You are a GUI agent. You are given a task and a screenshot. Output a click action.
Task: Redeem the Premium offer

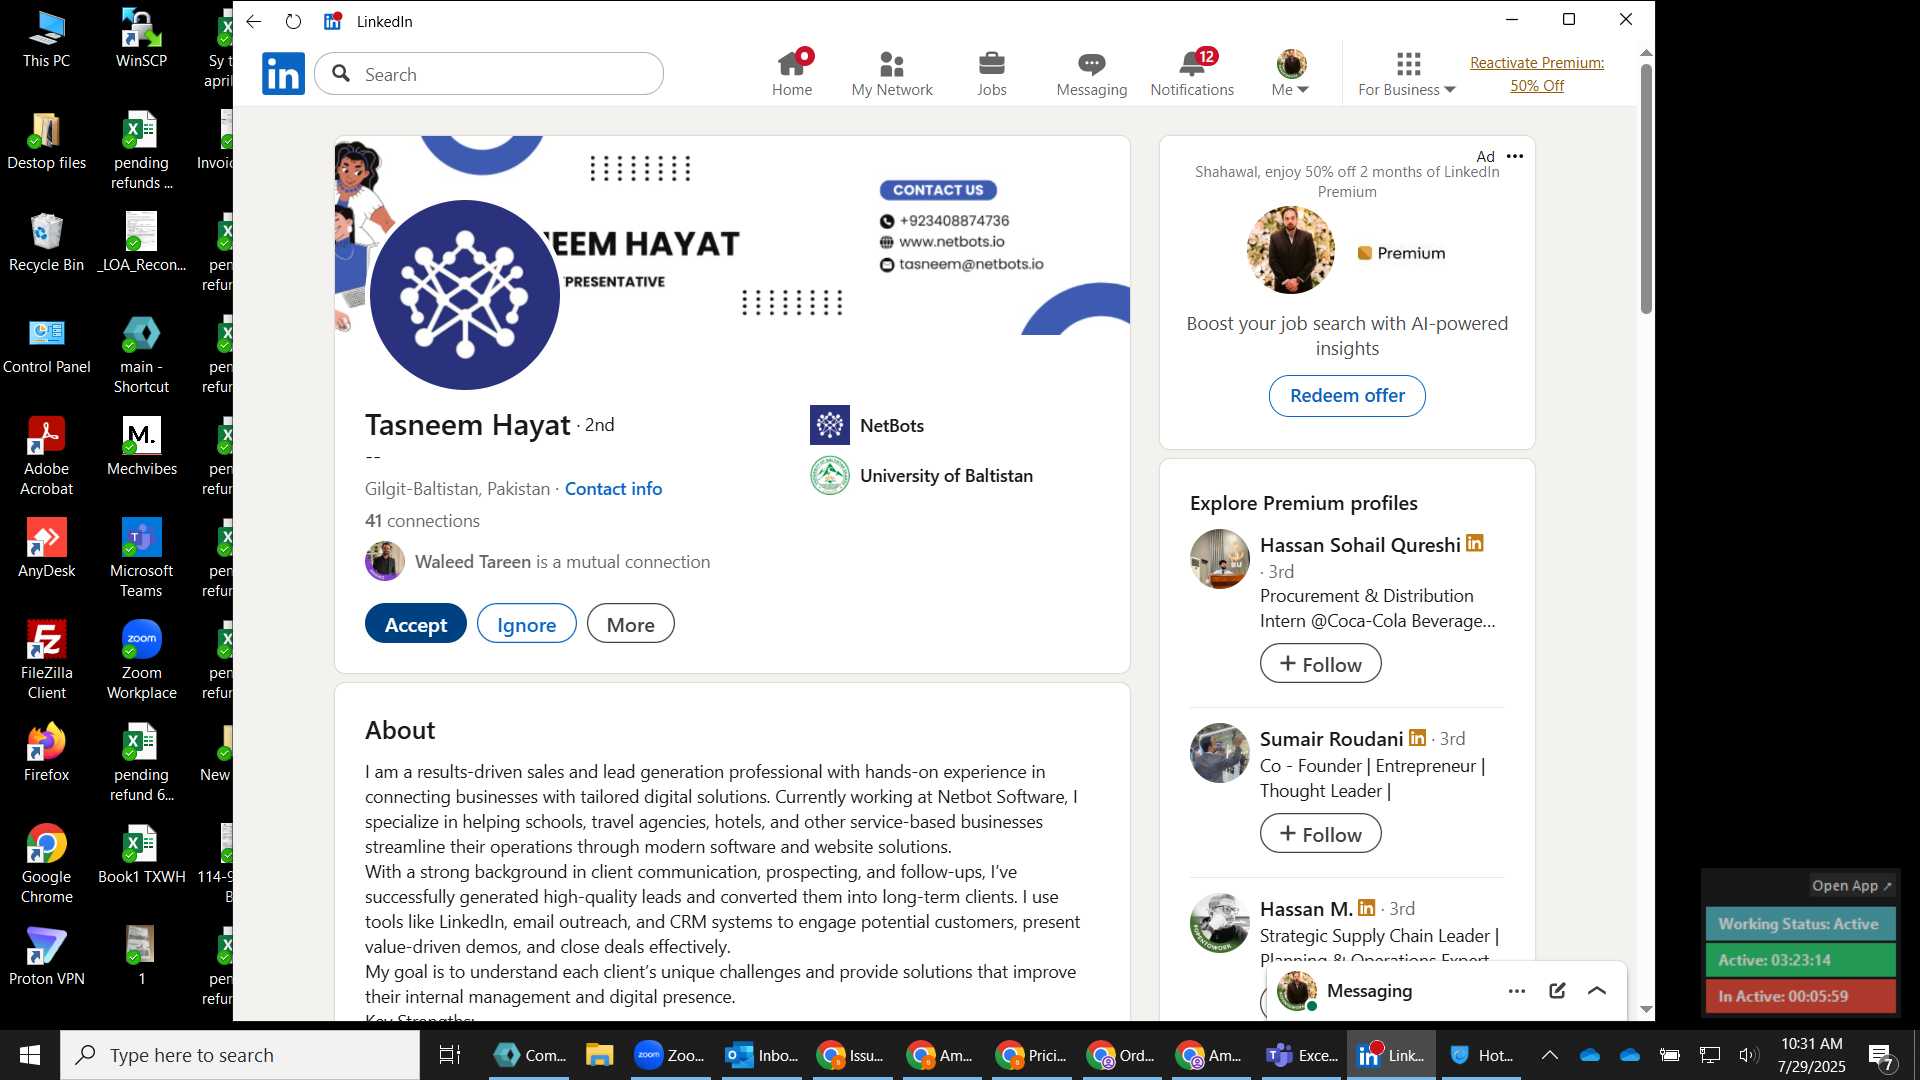1347,396
